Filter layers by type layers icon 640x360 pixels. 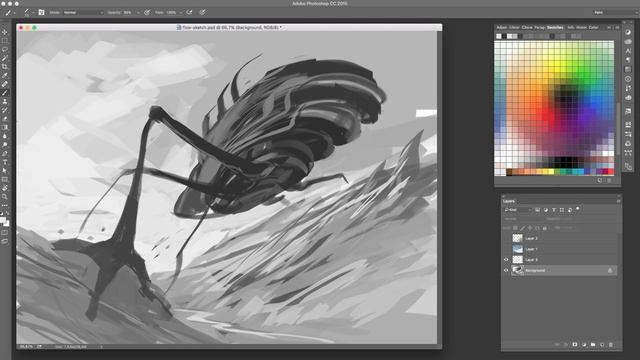554,210
